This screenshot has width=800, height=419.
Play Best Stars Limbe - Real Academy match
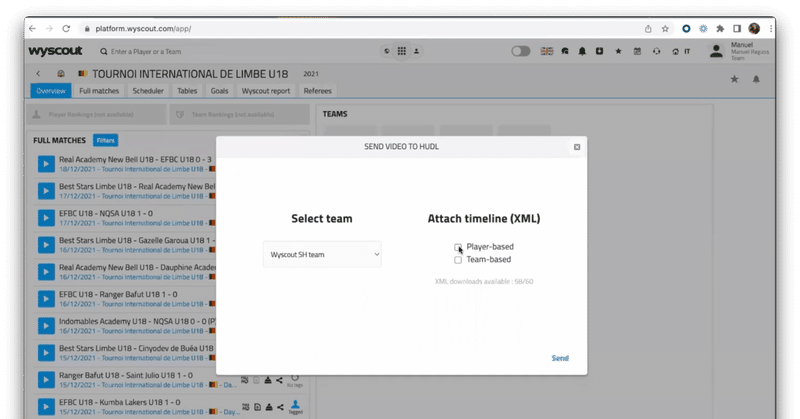[46, 191]
